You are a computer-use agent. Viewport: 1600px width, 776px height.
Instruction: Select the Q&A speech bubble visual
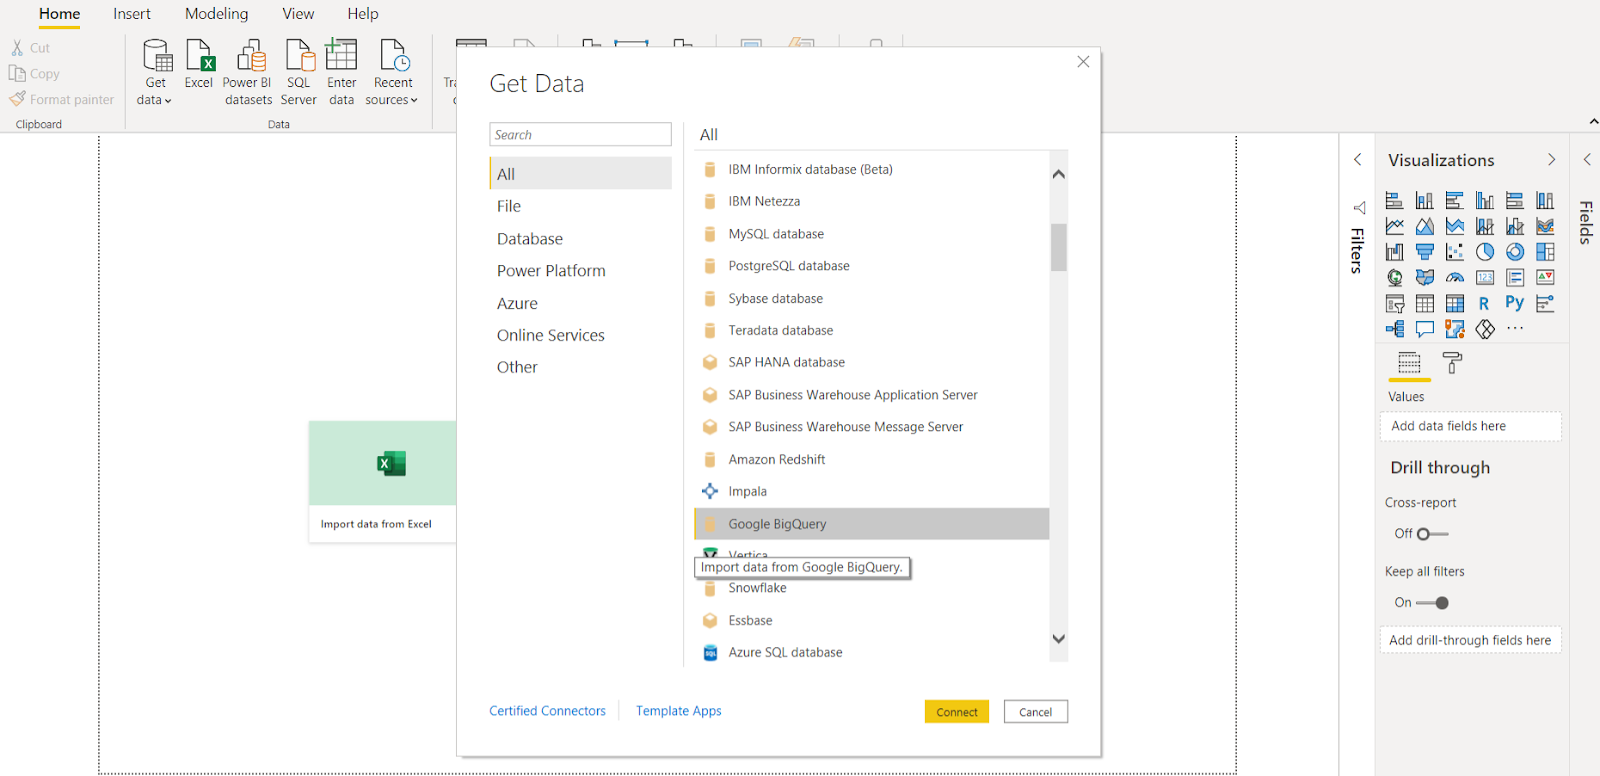click(1425, 329)
